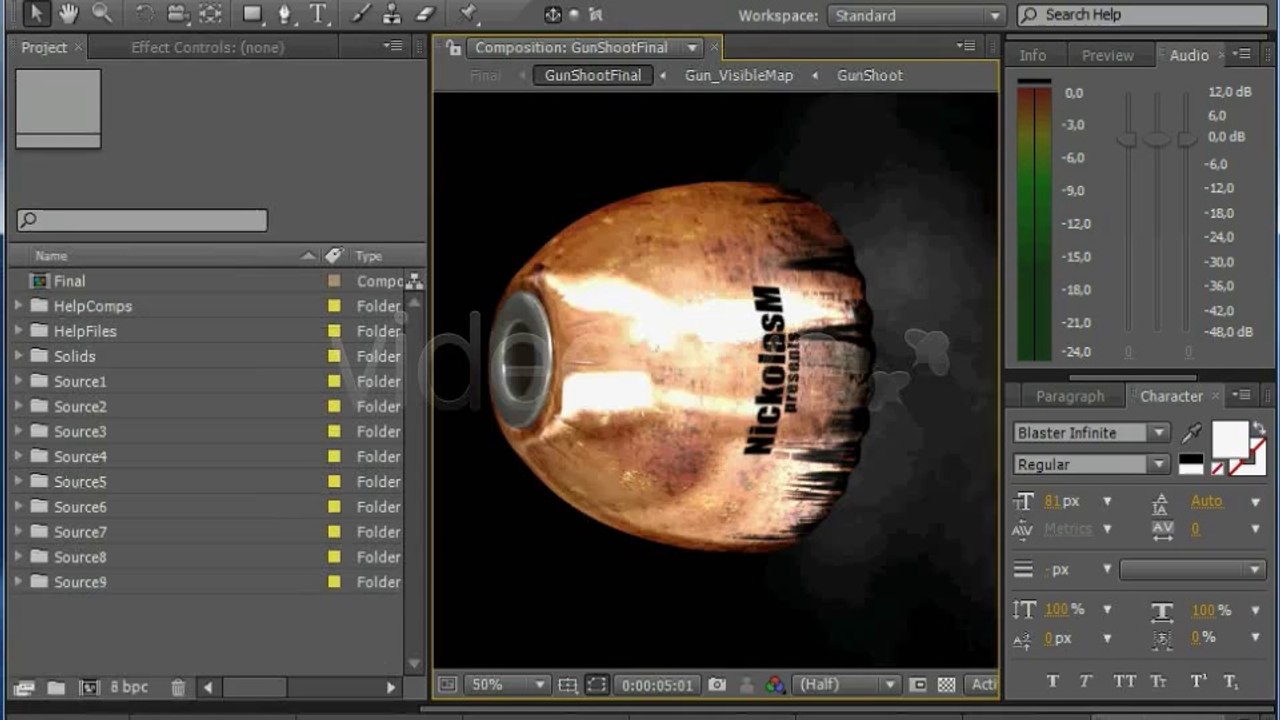This screenshot has width=1280, height=720.
Task: Open the 50% magnification dropdown
Action: click(507, 685)
